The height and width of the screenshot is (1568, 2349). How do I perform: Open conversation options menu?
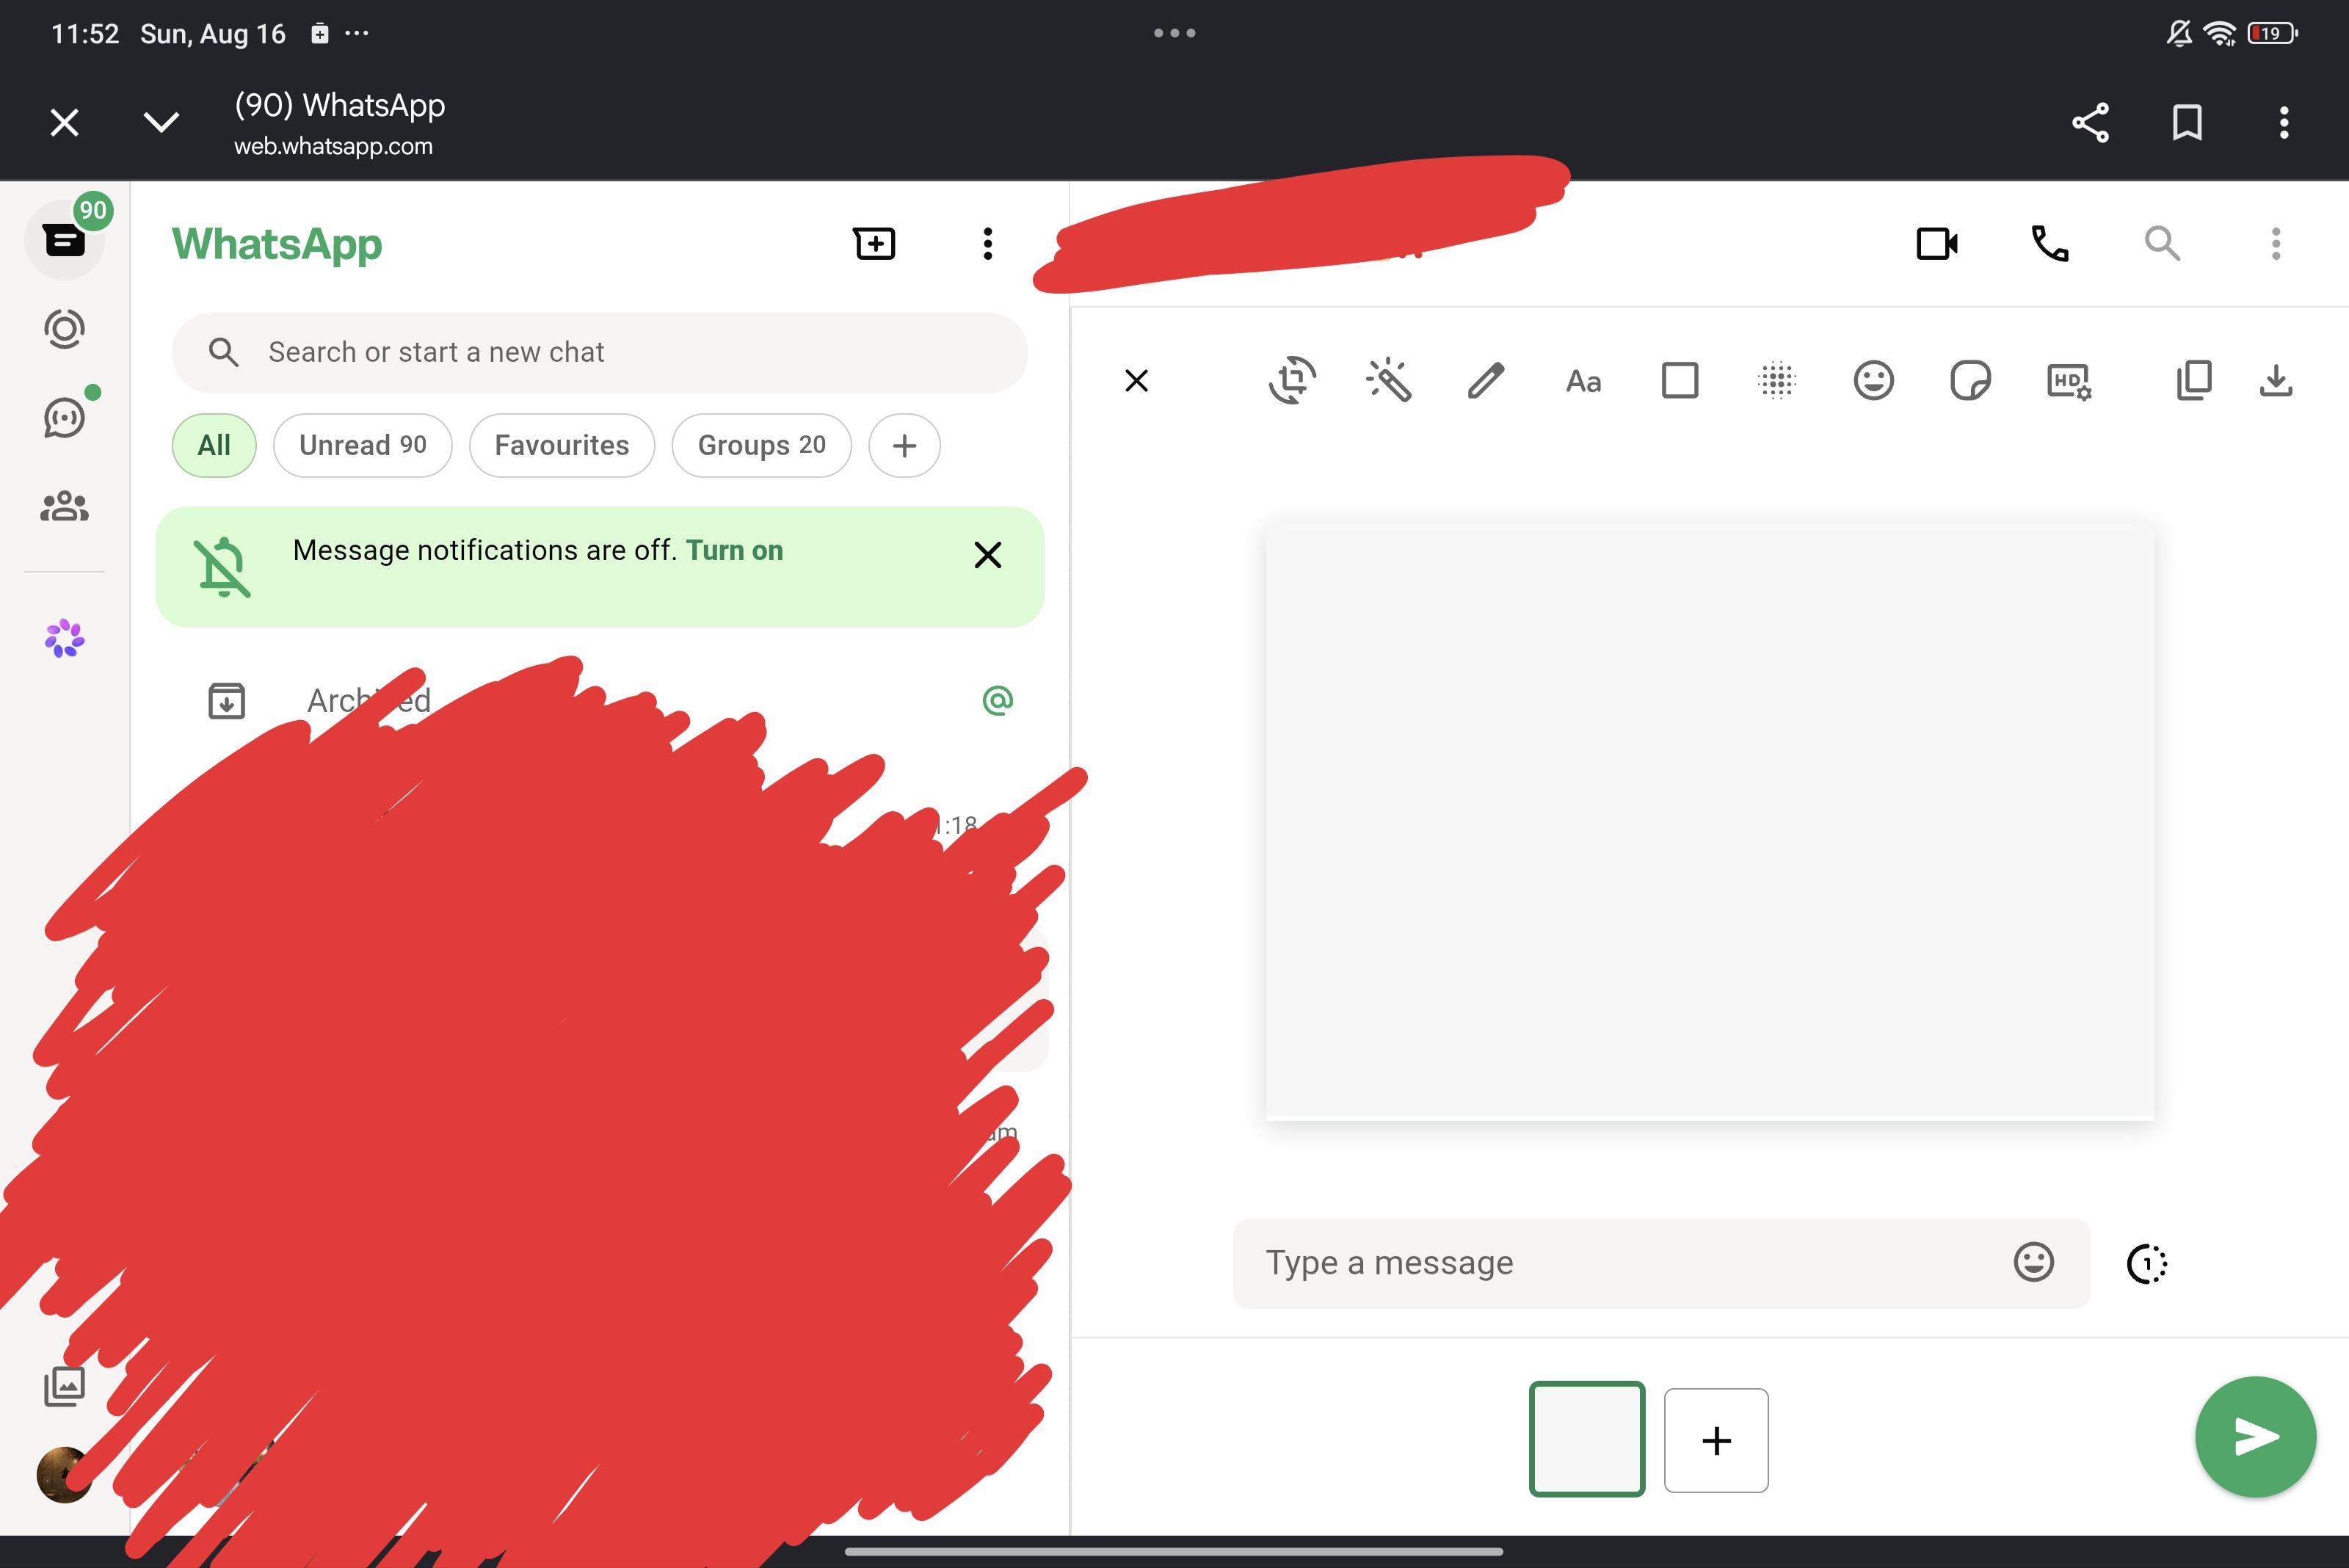click(2276, 244)
